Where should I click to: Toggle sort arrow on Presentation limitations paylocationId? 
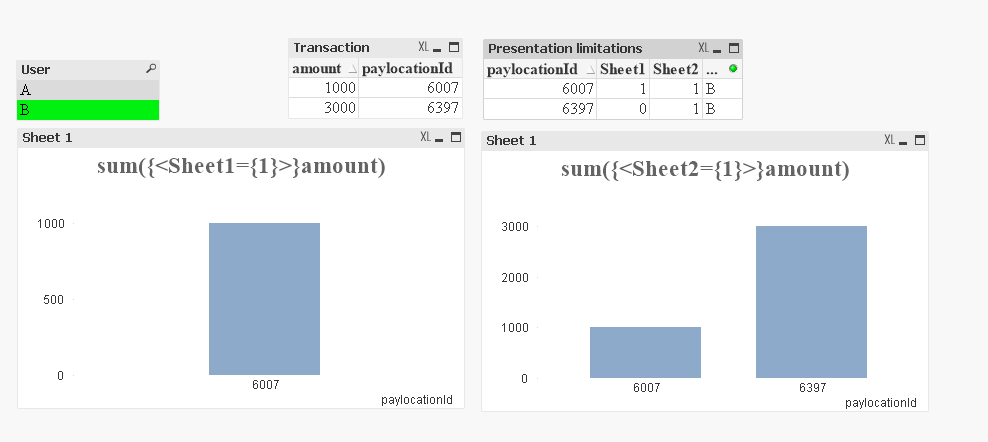tap(588, 70)
